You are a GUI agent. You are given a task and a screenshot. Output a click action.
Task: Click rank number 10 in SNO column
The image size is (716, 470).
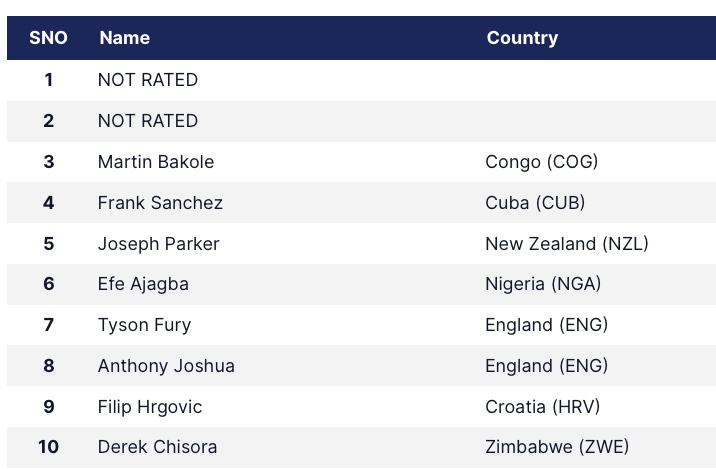48,447
